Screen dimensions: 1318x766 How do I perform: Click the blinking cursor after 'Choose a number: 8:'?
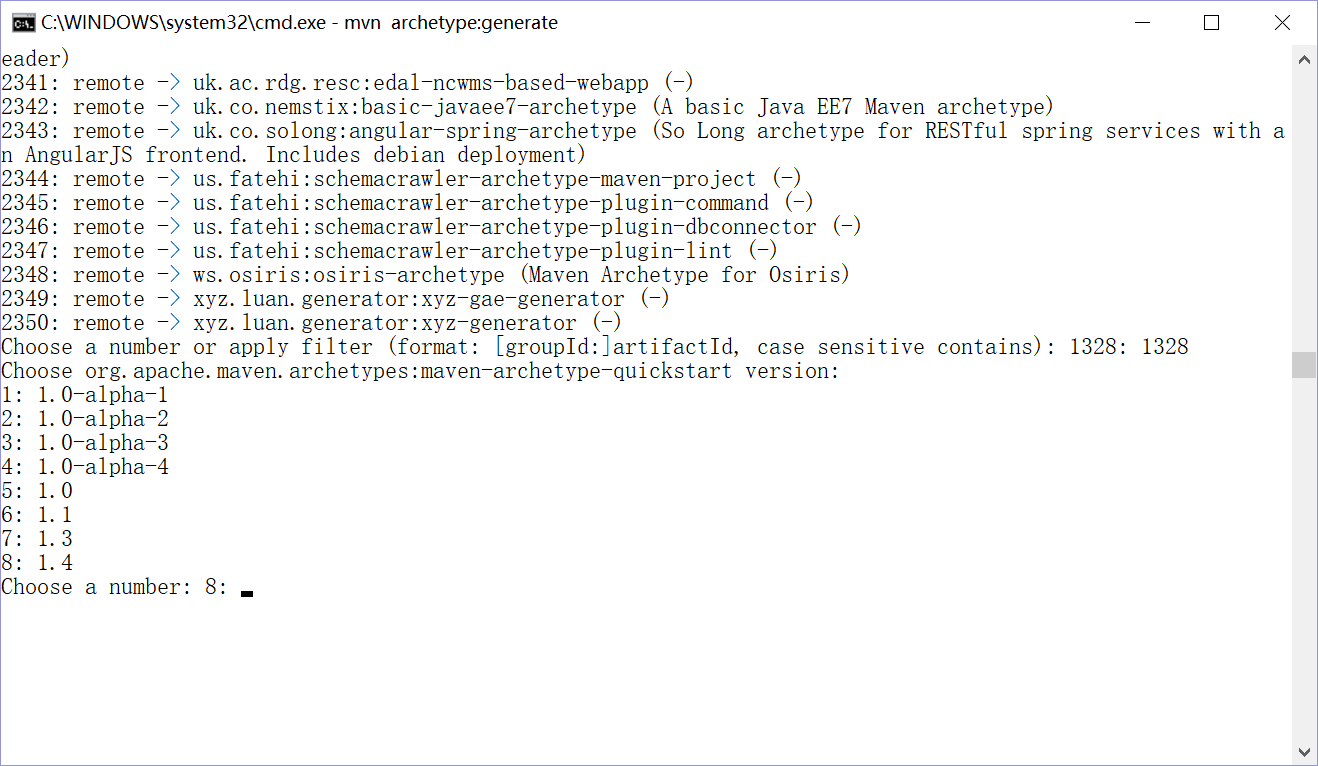[x=247, y=593]
